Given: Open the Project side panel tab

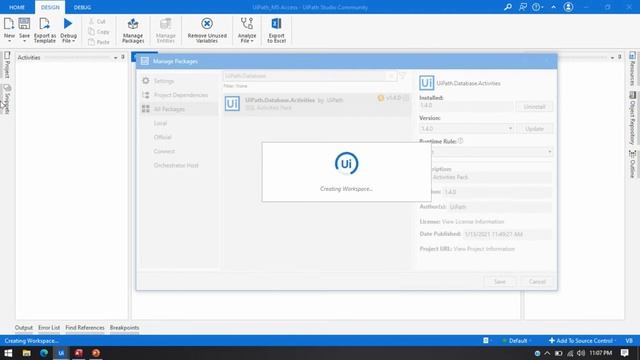Looking at the screenshot, I should (x=7, y=65).
